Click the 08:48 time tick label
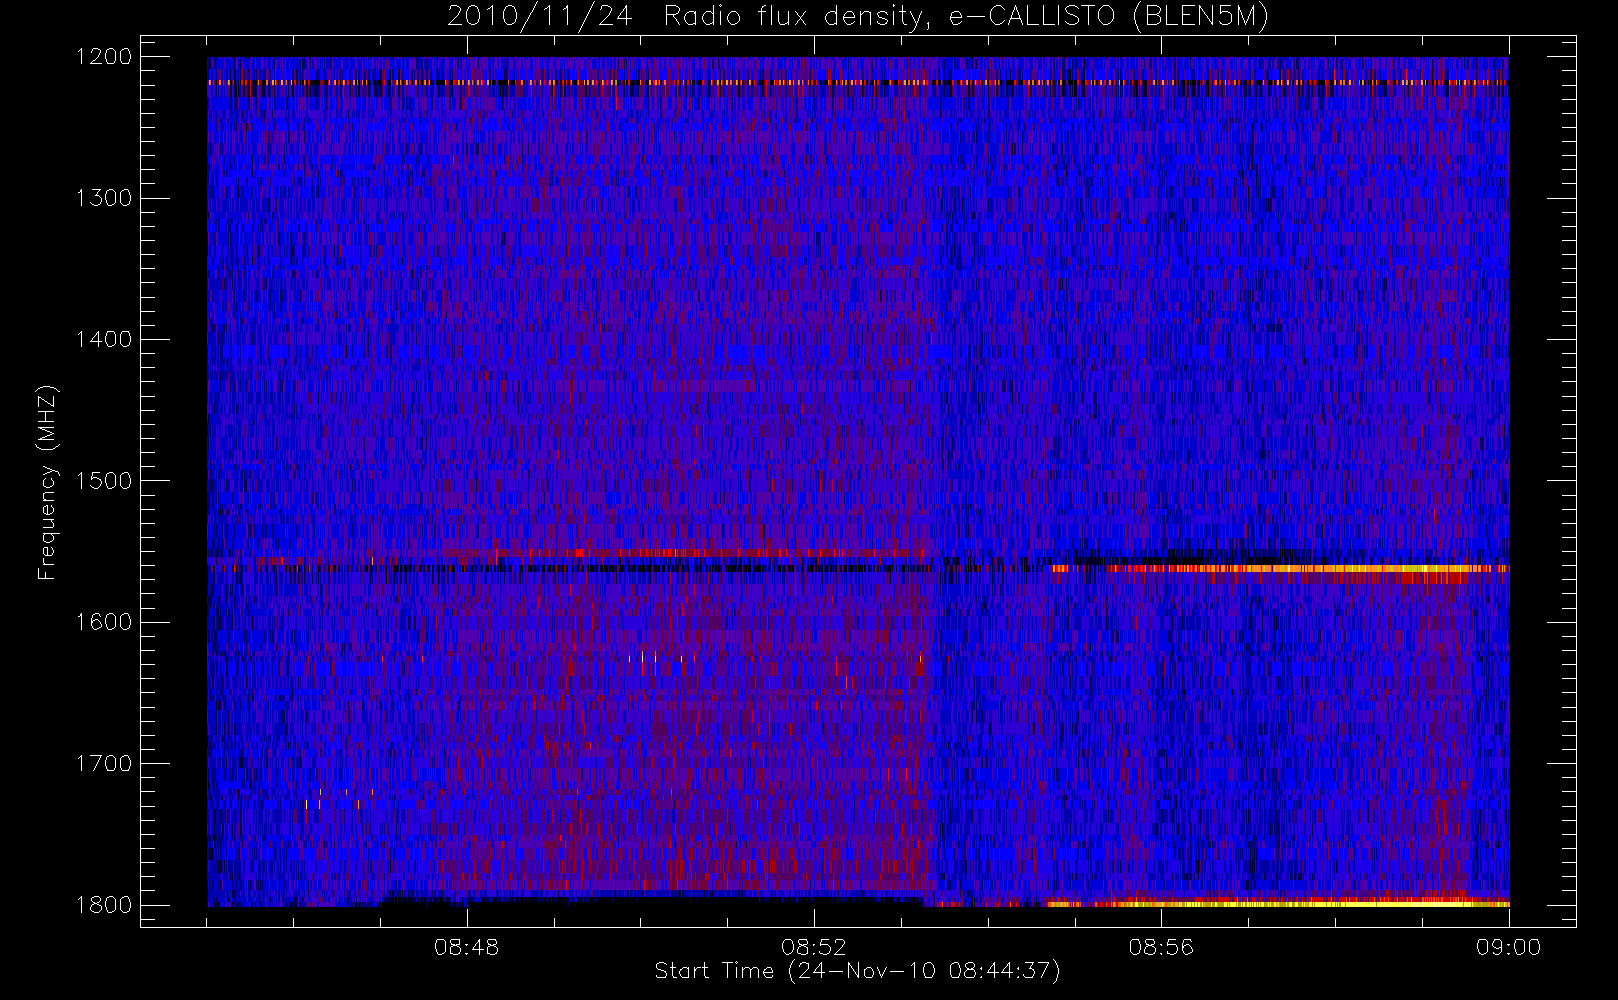The height and width of the screenshot is (1000, 1618). coord(466,947)
